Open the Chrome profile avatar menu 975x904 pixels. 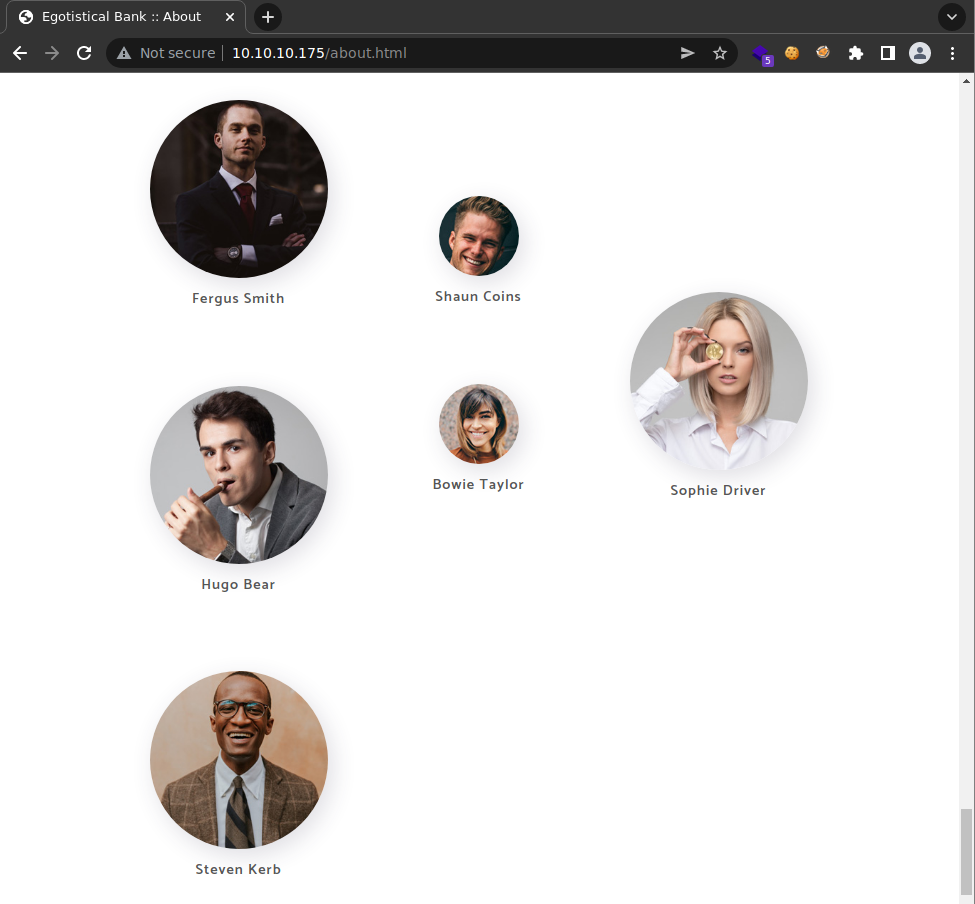click(920, 53)
